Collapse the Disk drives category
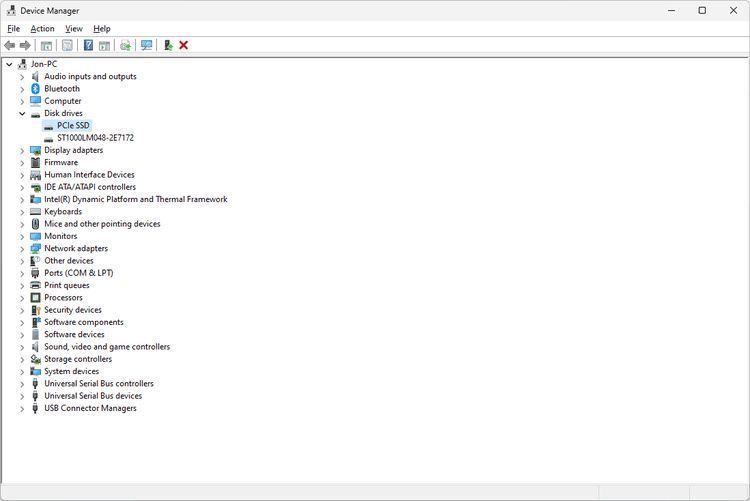 tap(22, 113)
